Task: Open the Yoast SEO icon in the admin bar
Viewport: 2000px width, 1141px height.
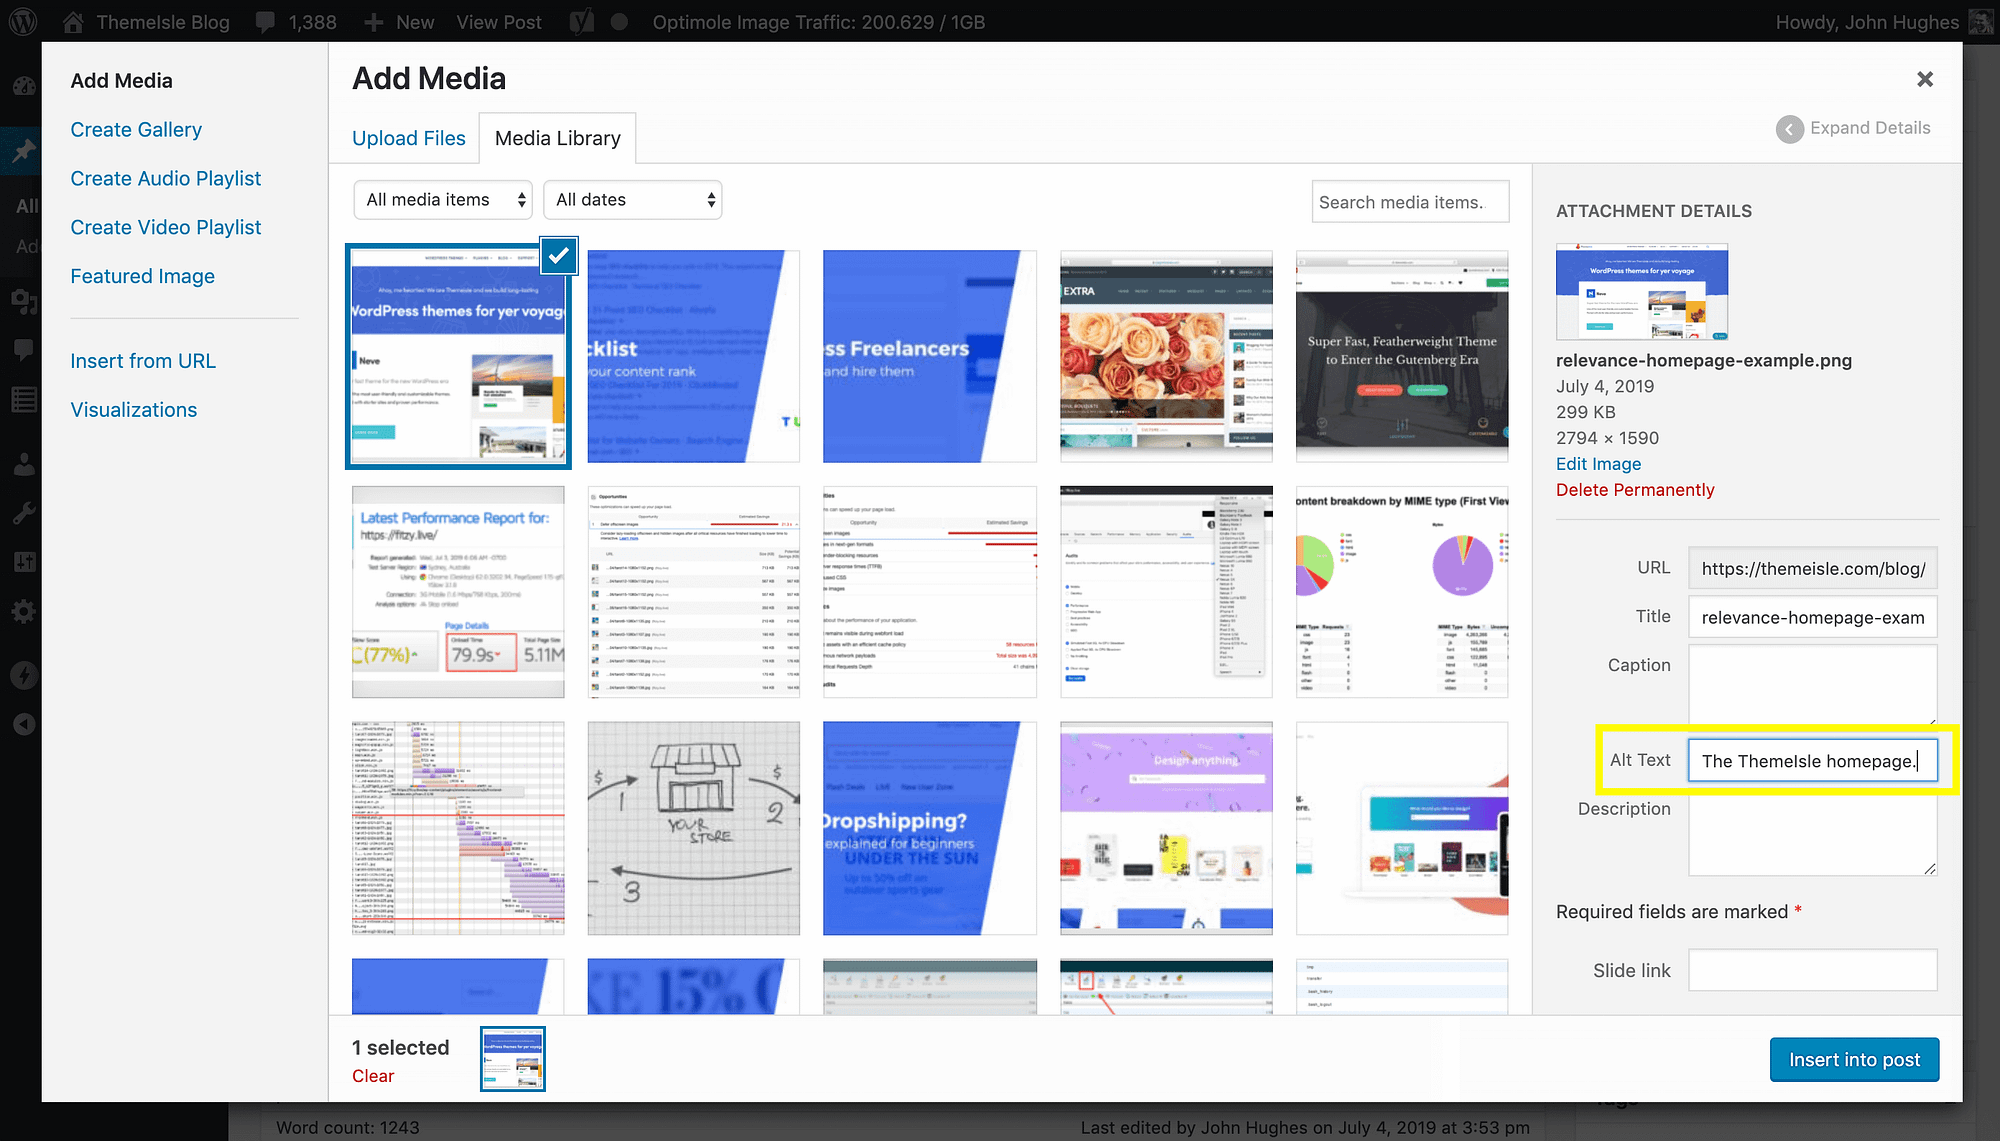Action: (580, 21)
